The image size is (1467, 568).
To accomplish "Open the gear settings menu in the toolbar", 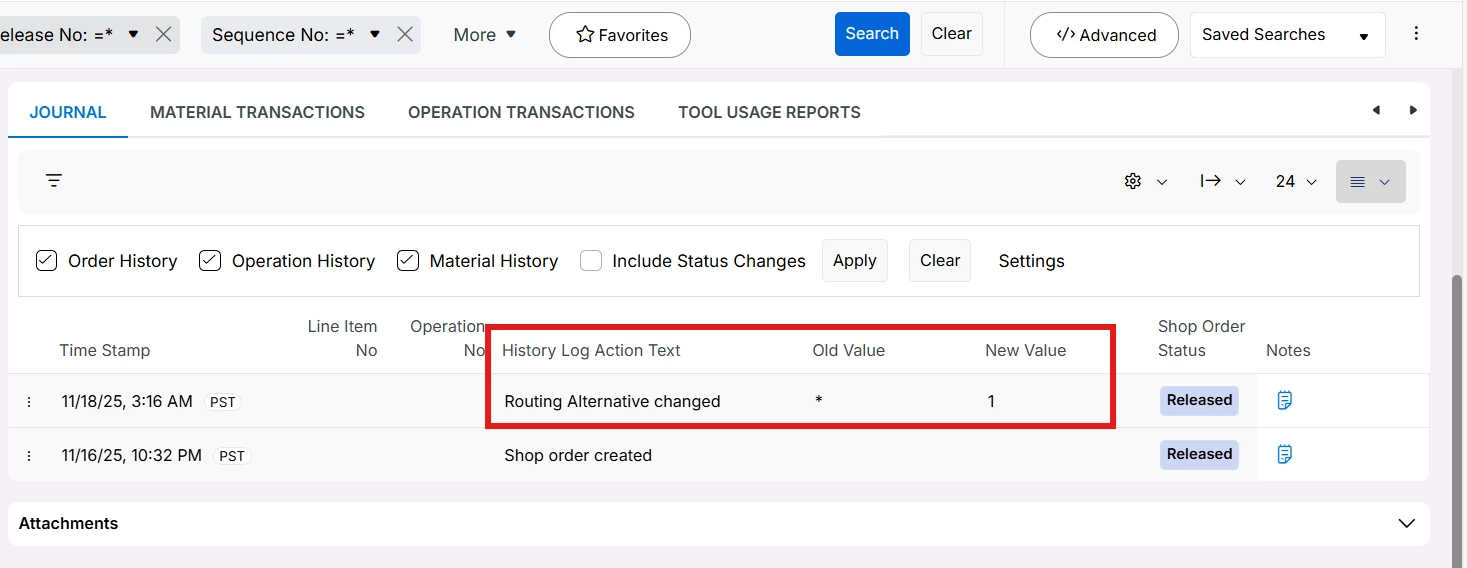I will pyautogui.click(x=1144, y=182).
